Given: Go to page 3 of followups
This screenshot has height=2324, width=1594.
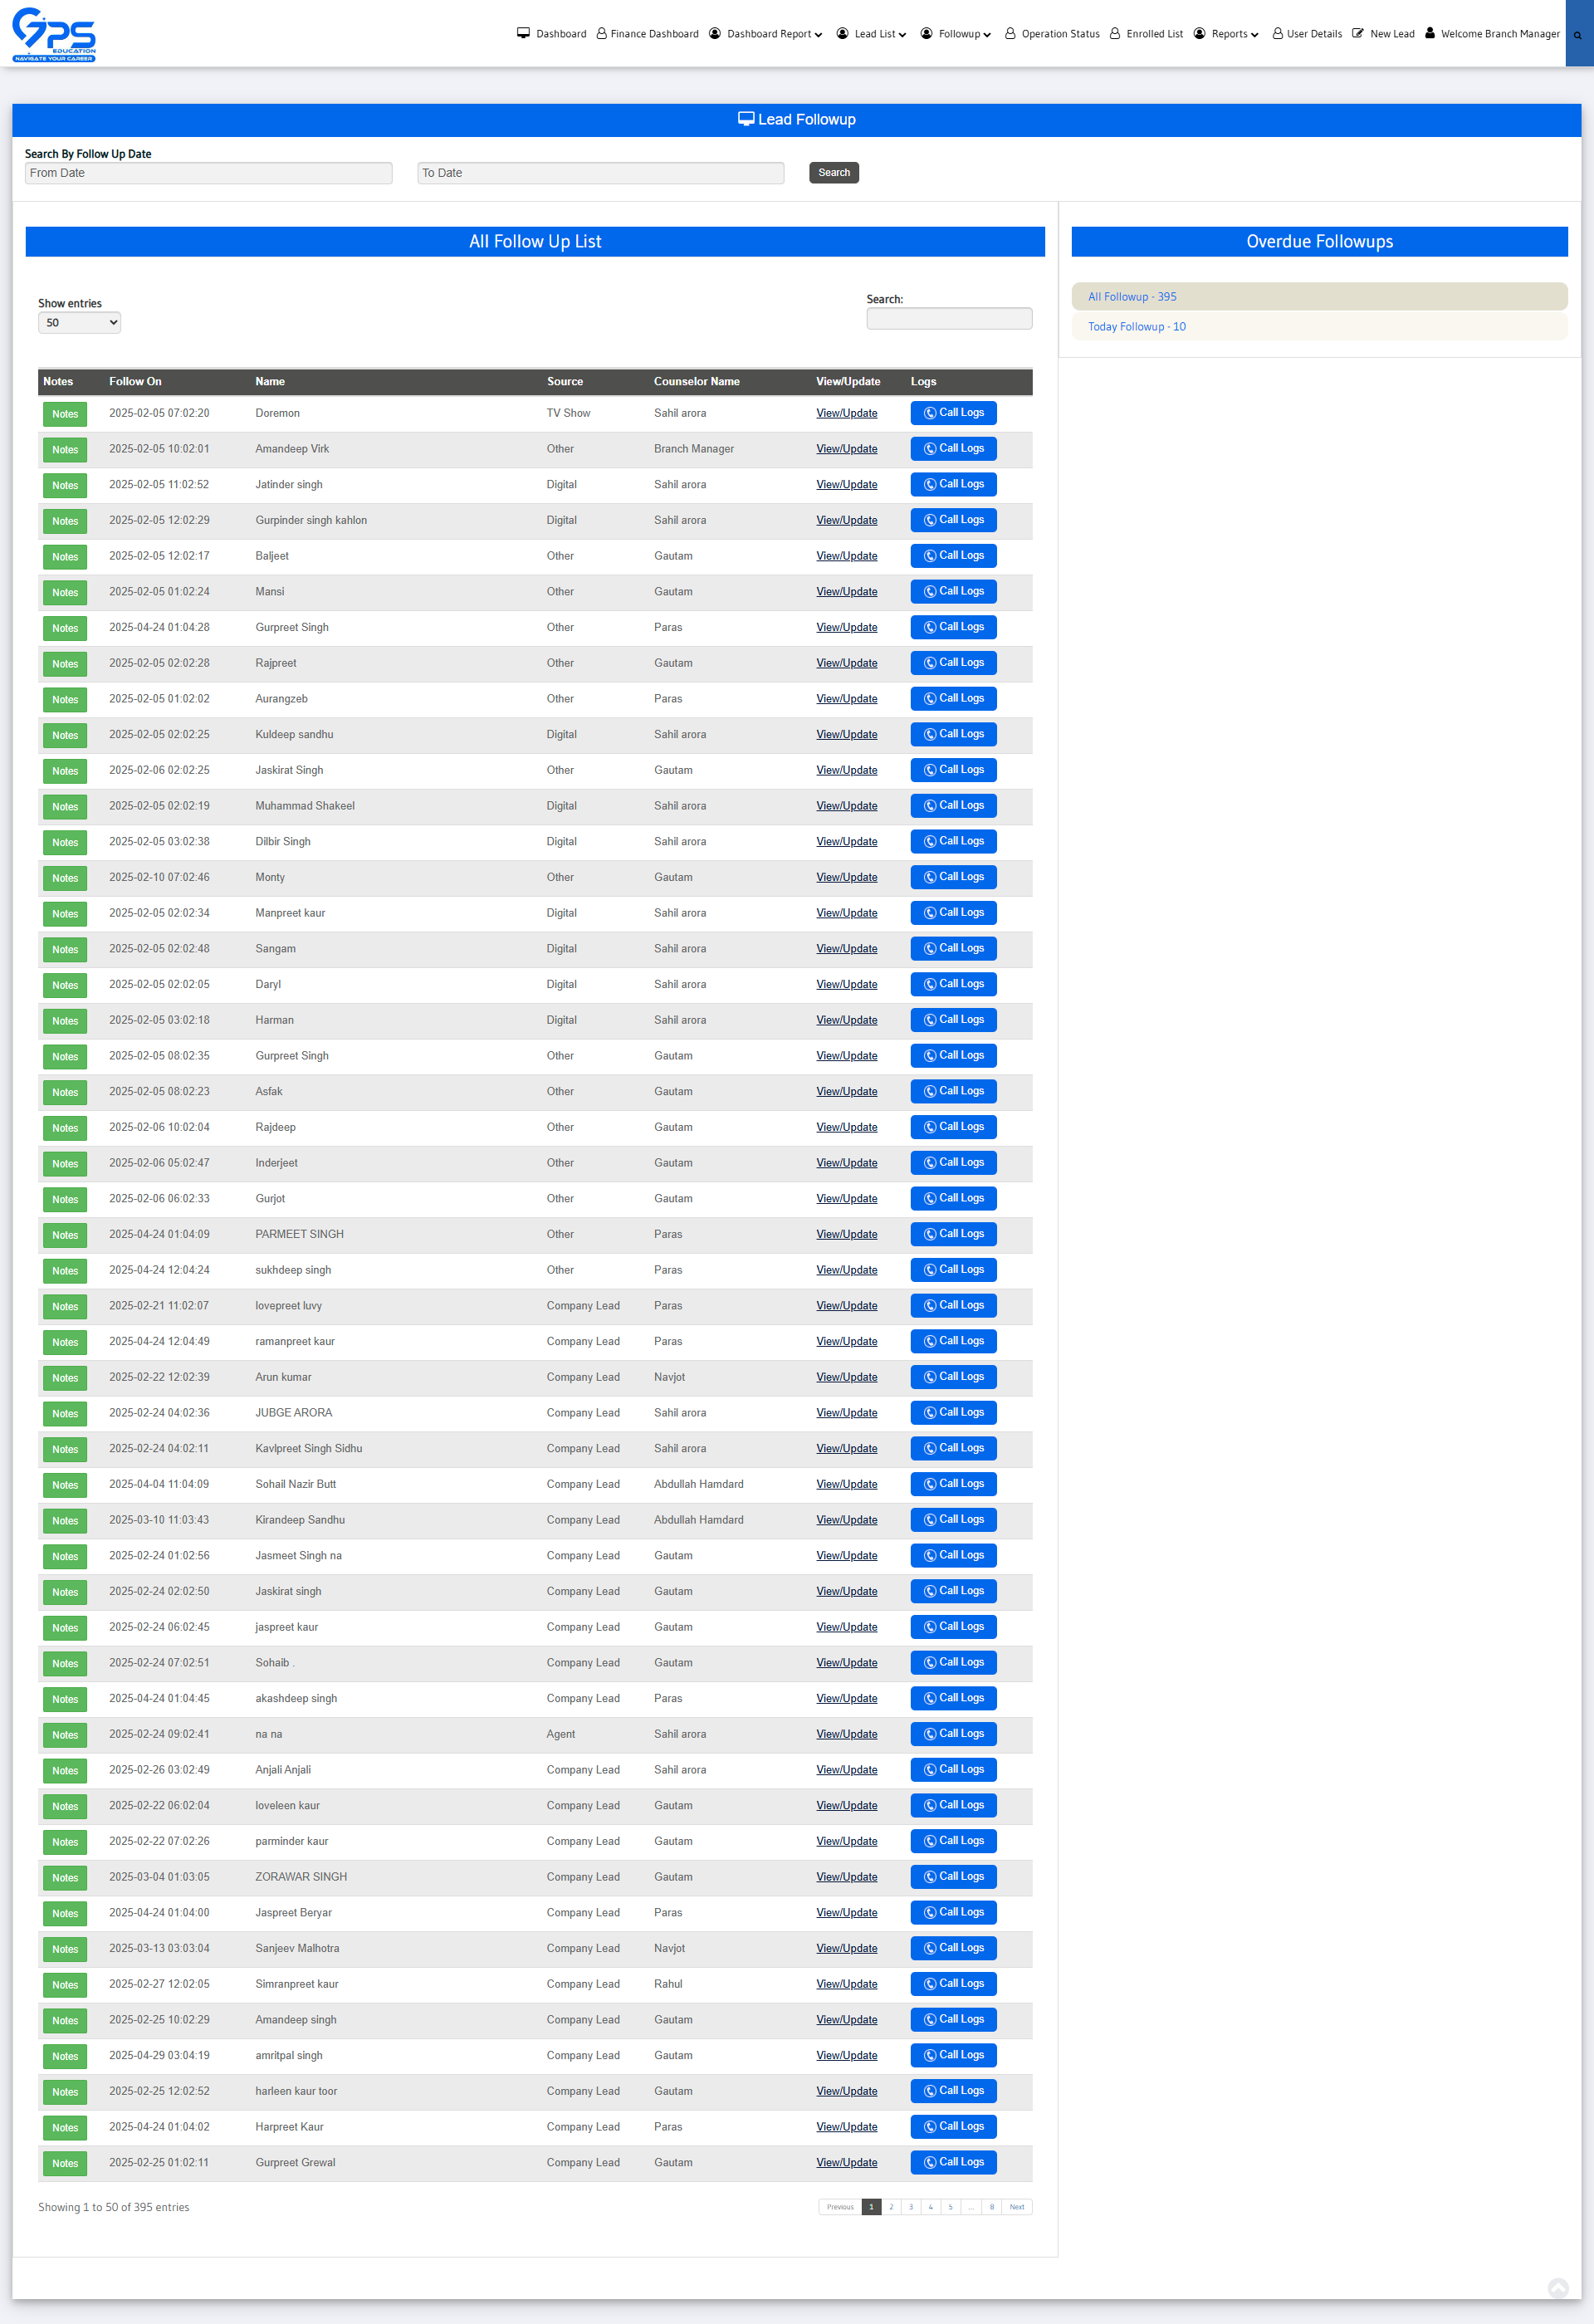Looking at the screenshot, I should click(x=911, y=2207).
